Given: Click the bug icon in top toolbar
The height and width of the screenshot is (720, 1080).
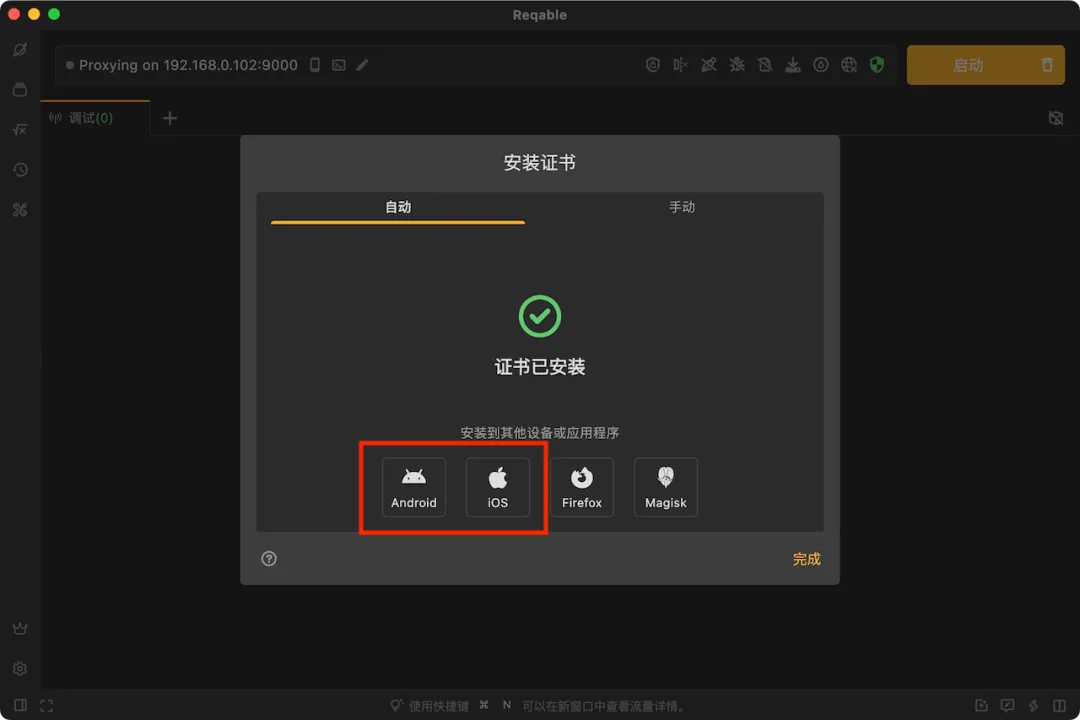Looking at the screenshot, I should pyautogui.click(x=736, y=65).
